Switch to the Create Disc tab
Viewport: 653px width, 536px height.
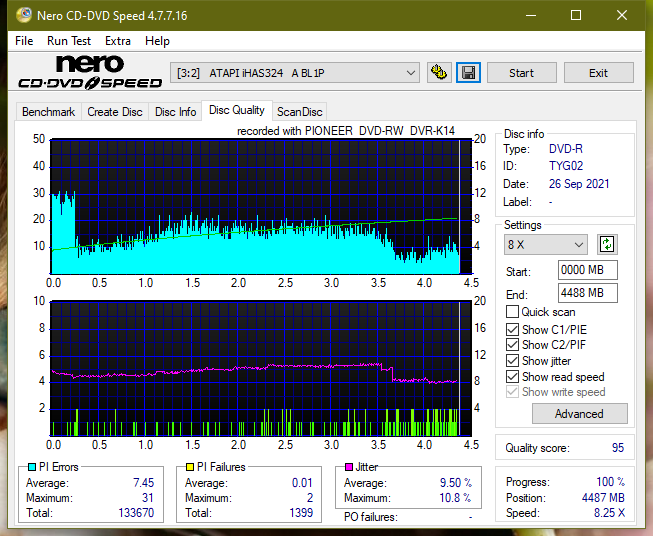[x=115, y=112]
